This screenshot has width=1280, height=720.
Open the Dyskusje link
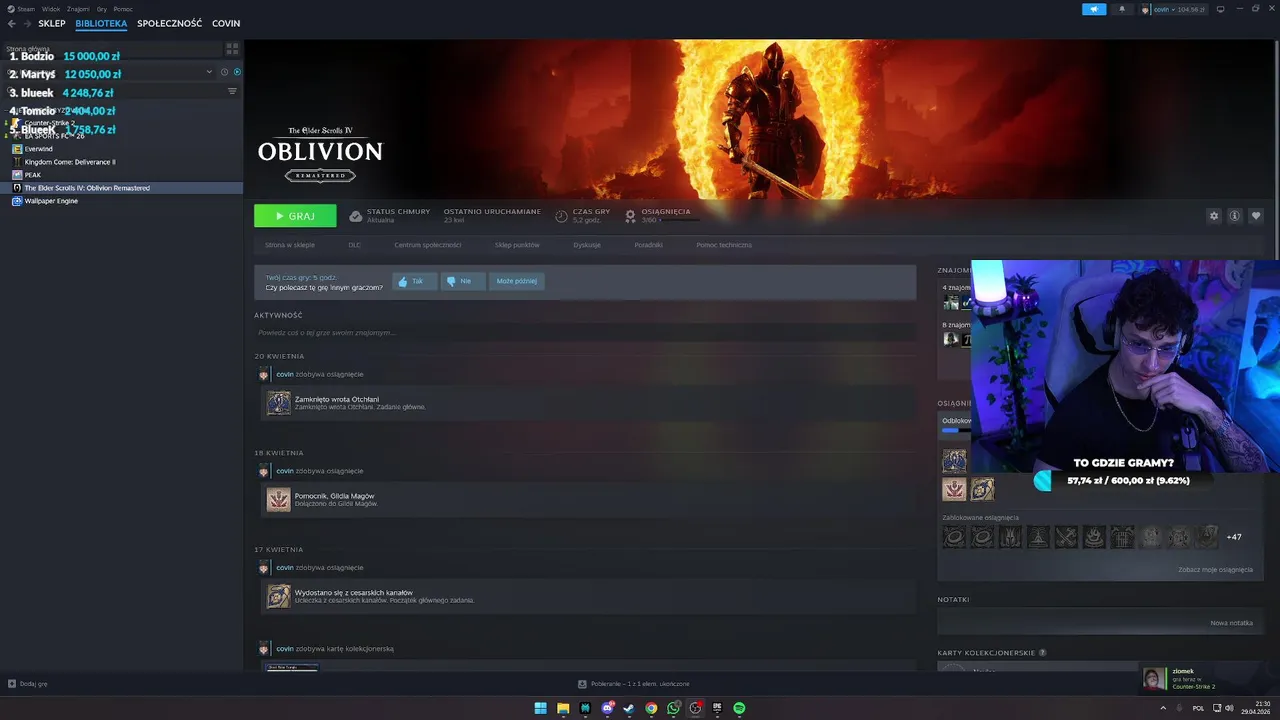tap(587, 245)
